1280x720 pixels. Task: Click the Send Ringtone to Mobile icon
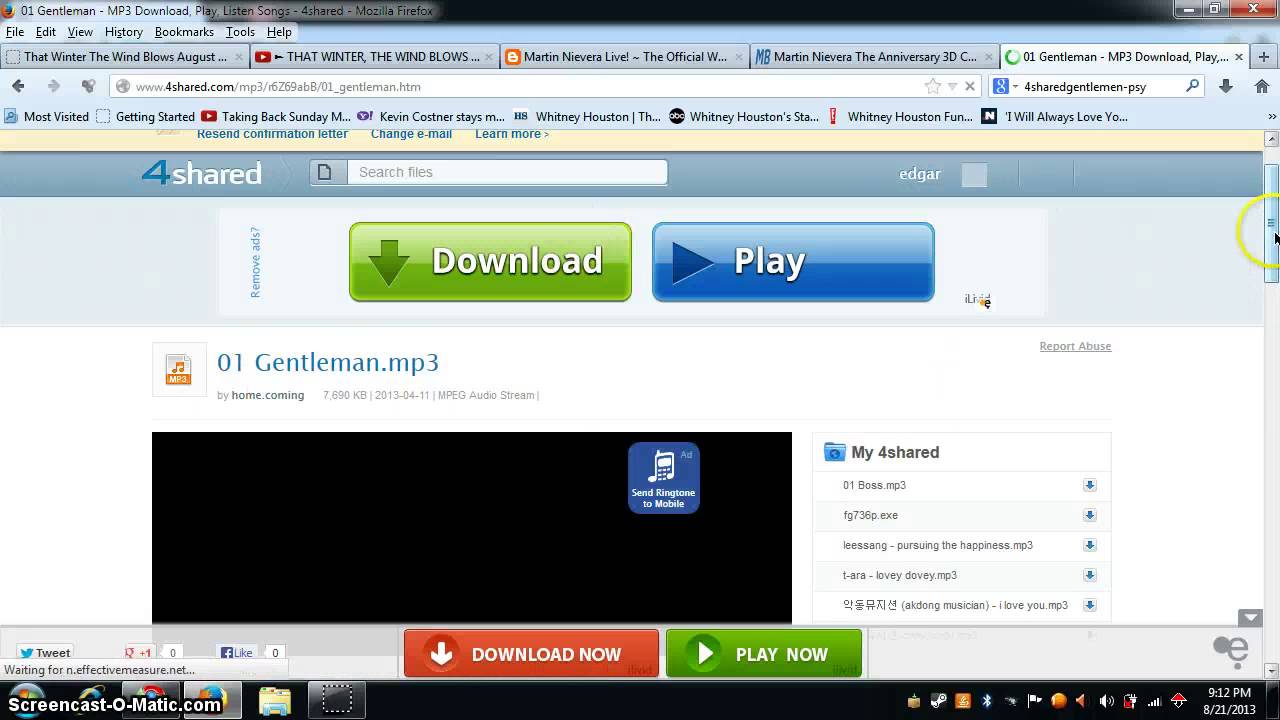click(663, 478)
